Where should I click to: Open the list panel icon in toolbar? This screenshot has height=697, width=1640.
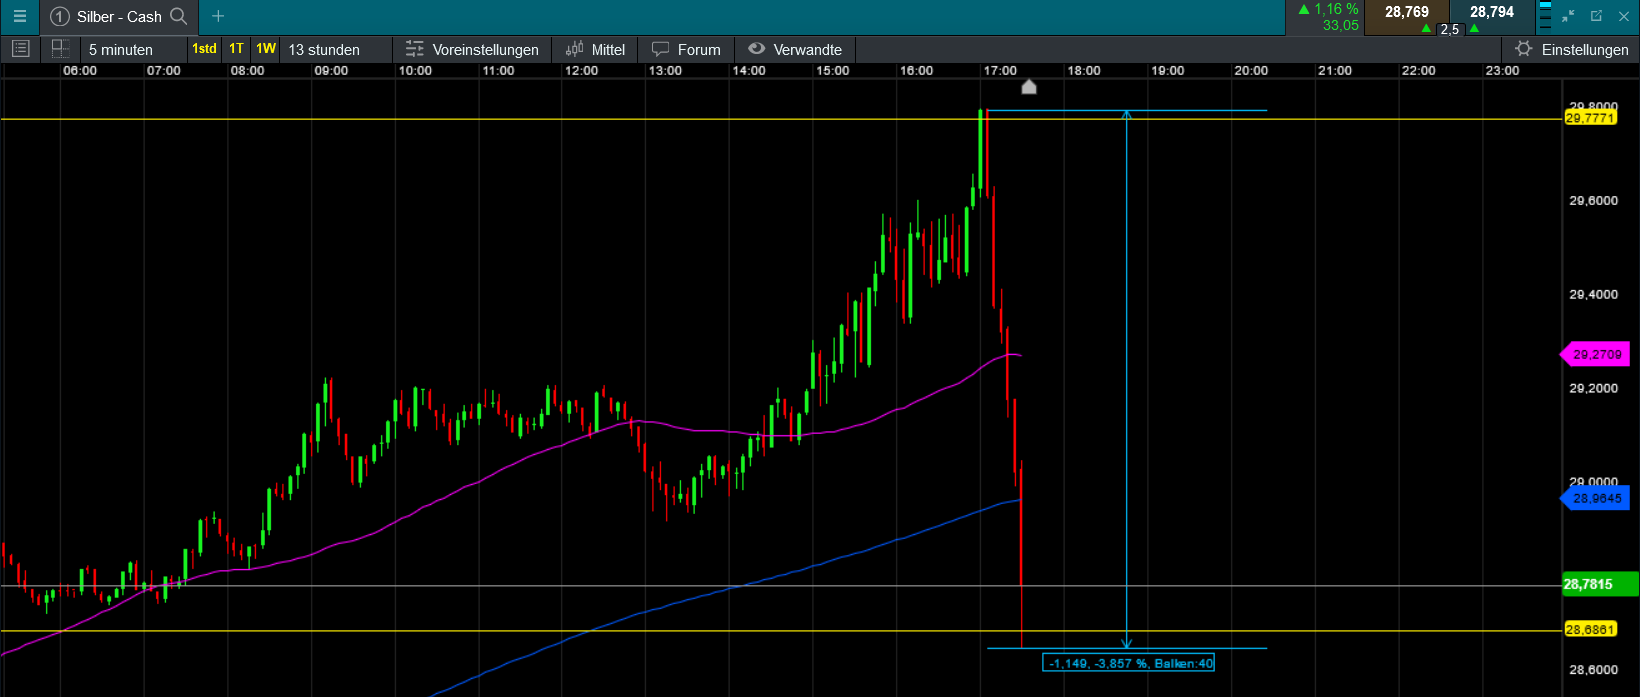click(x=21, y=49)
